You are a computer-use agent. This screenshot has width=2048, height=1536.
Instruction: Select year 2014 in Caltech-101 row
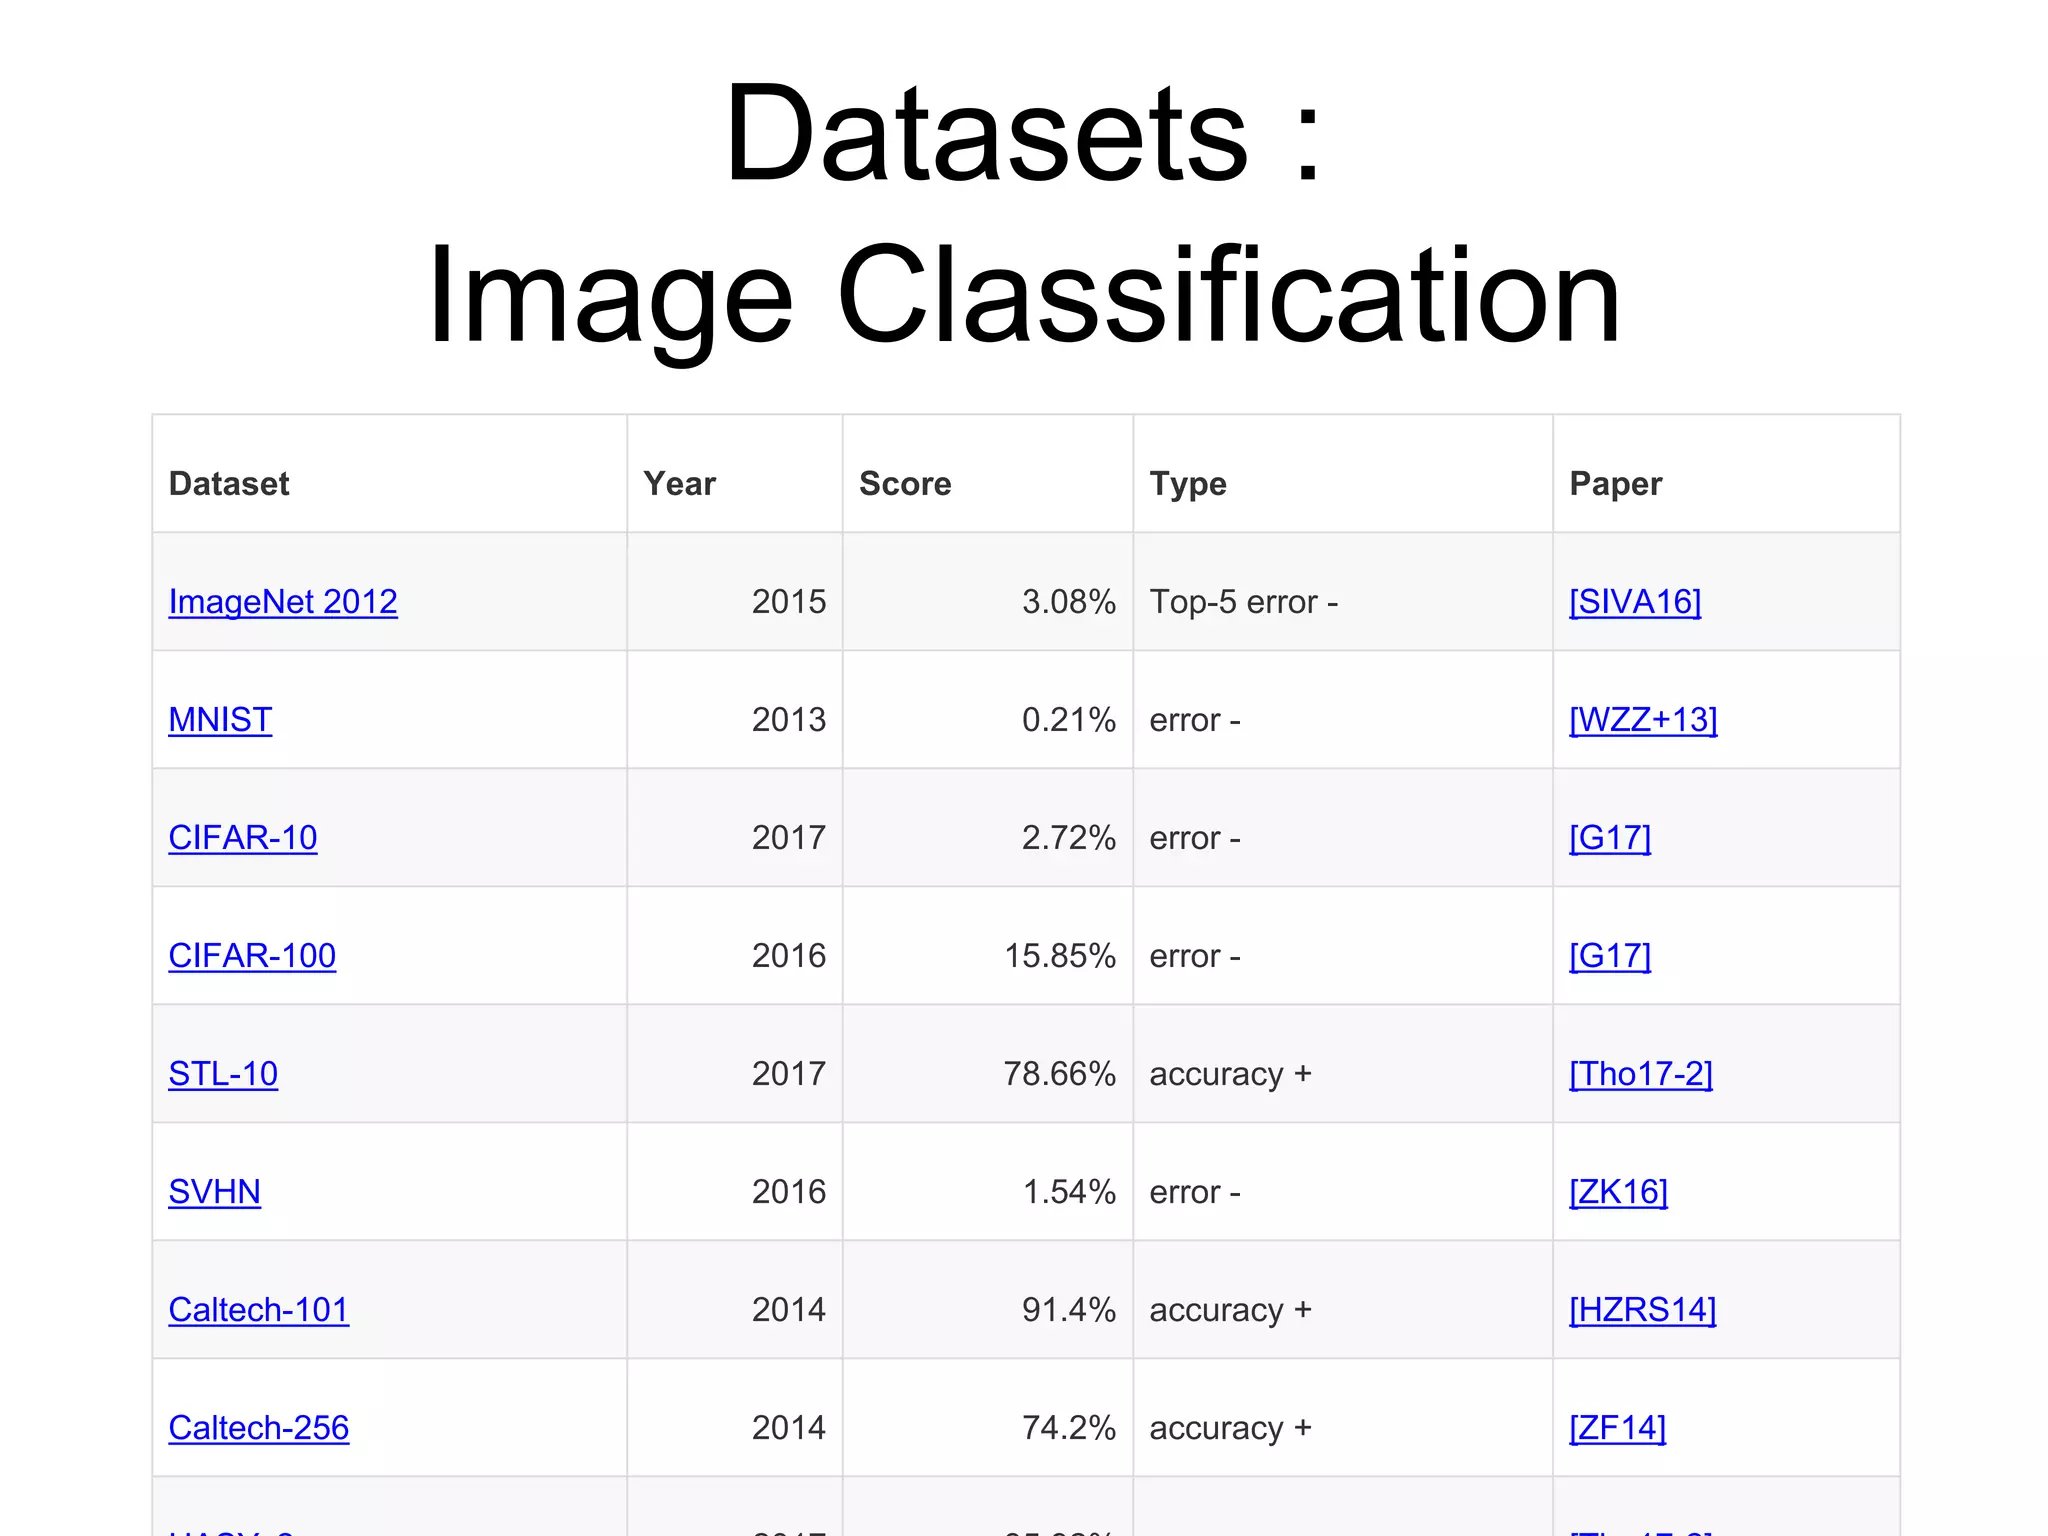point(789,1310)
